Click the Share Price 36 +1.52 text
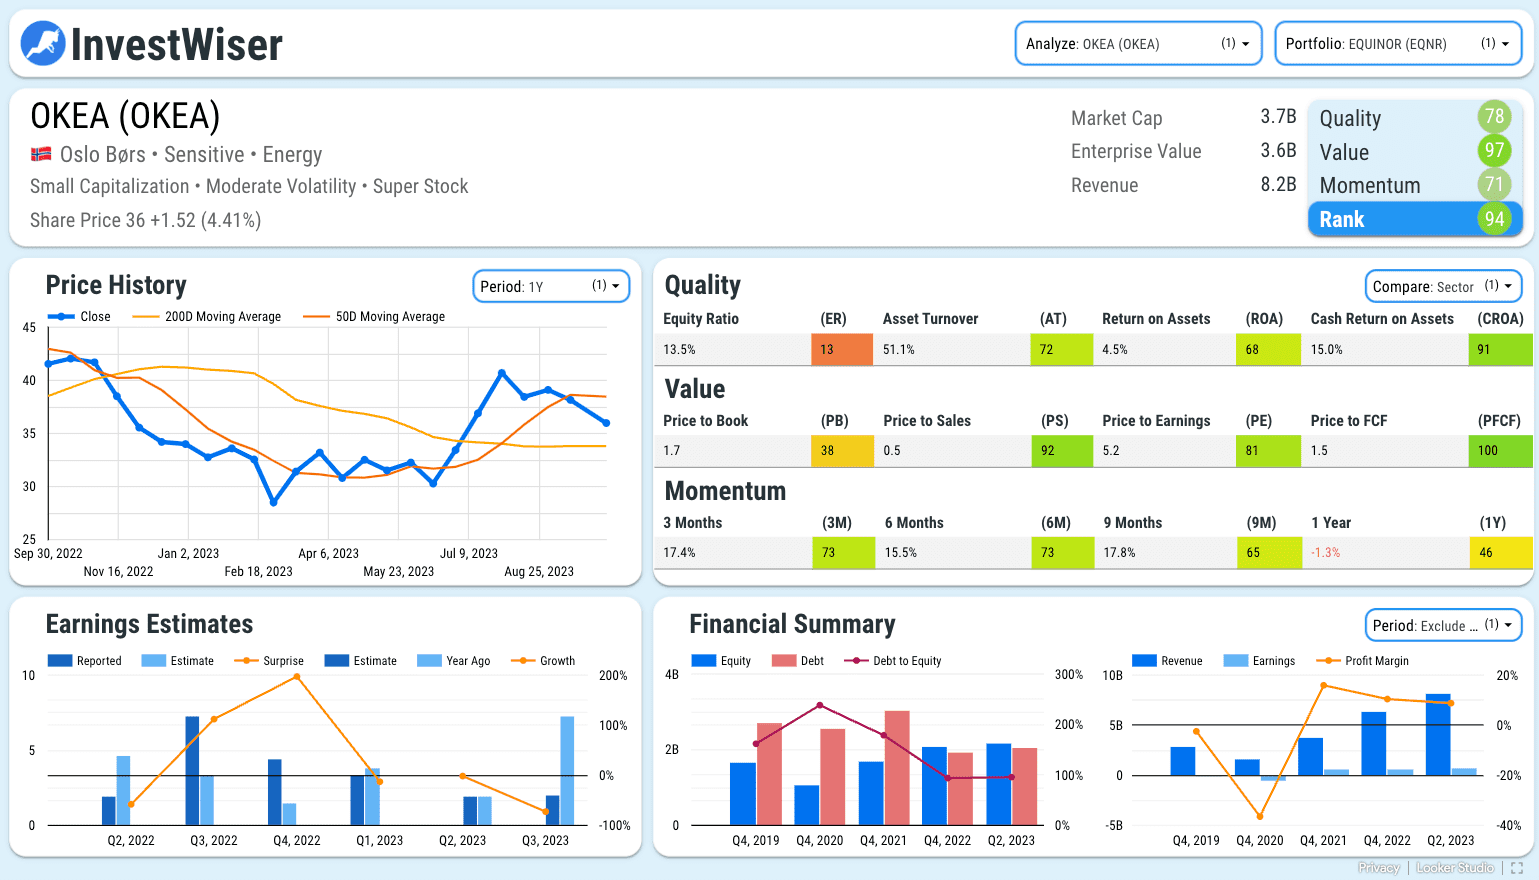This screenshot has height=880, width=1539. pos(145,220)
